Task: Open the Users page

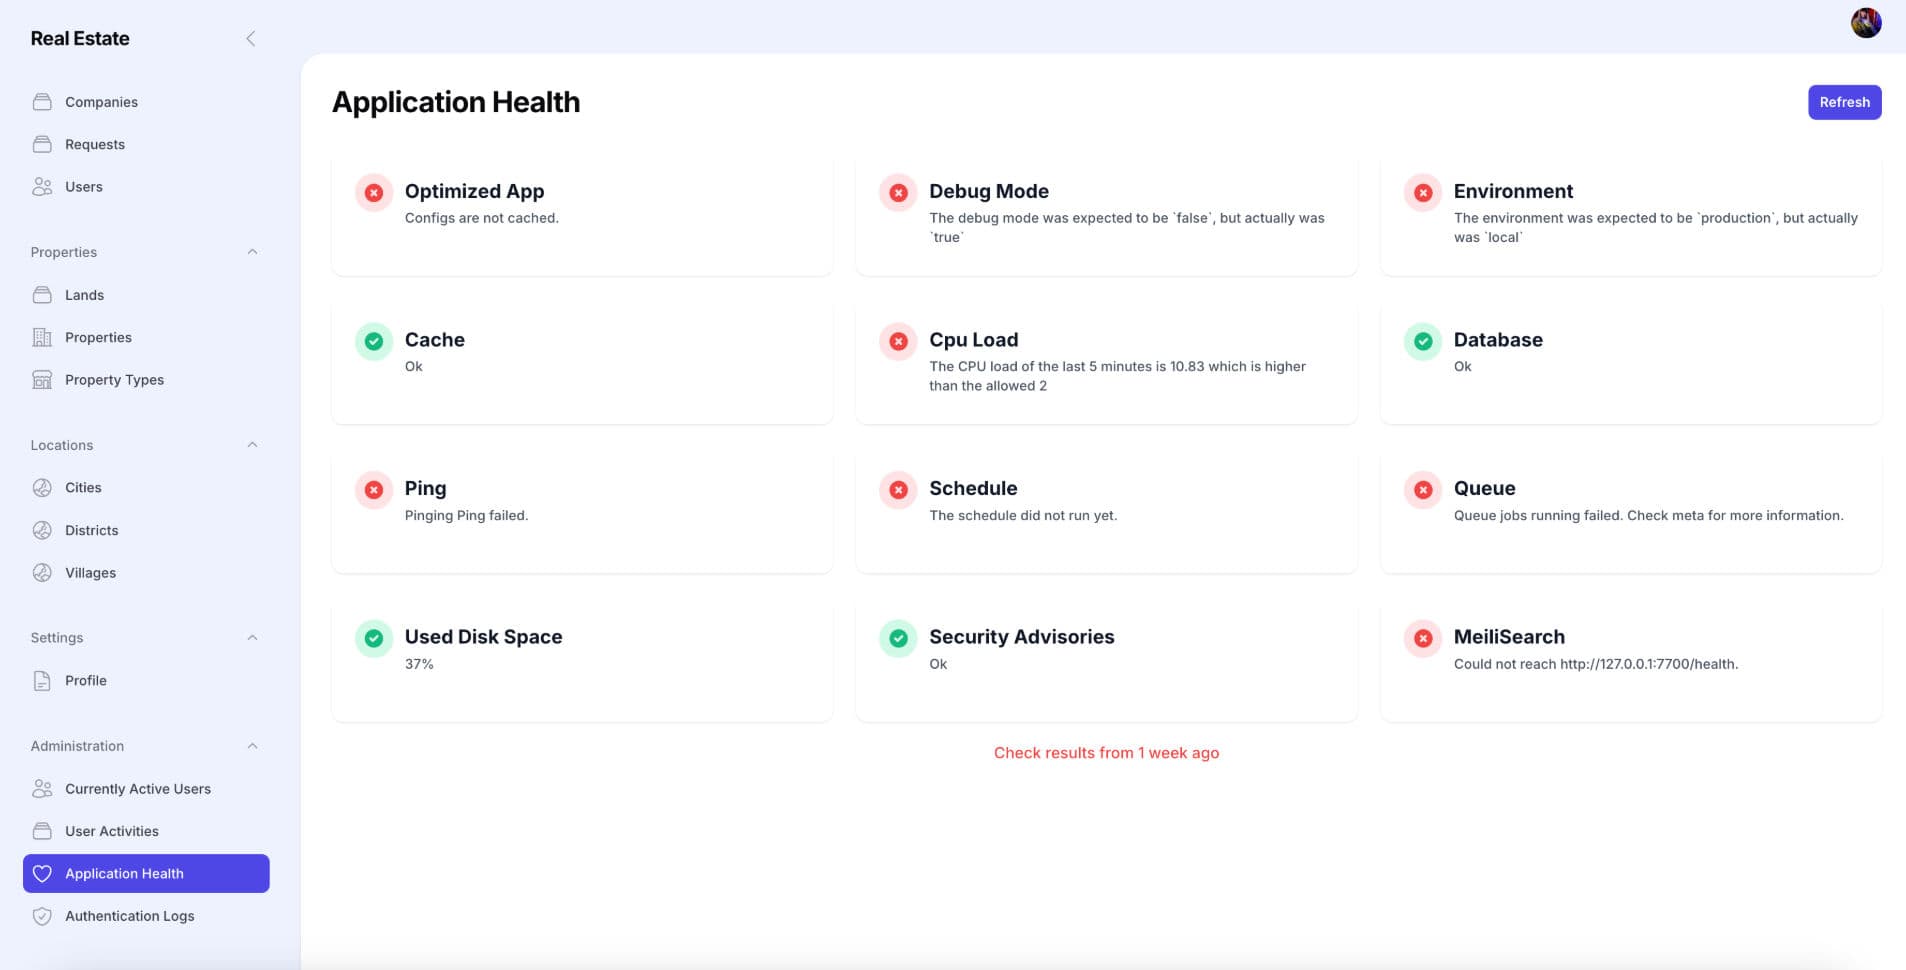Action: pyautogui.click(x=146, y=187)
